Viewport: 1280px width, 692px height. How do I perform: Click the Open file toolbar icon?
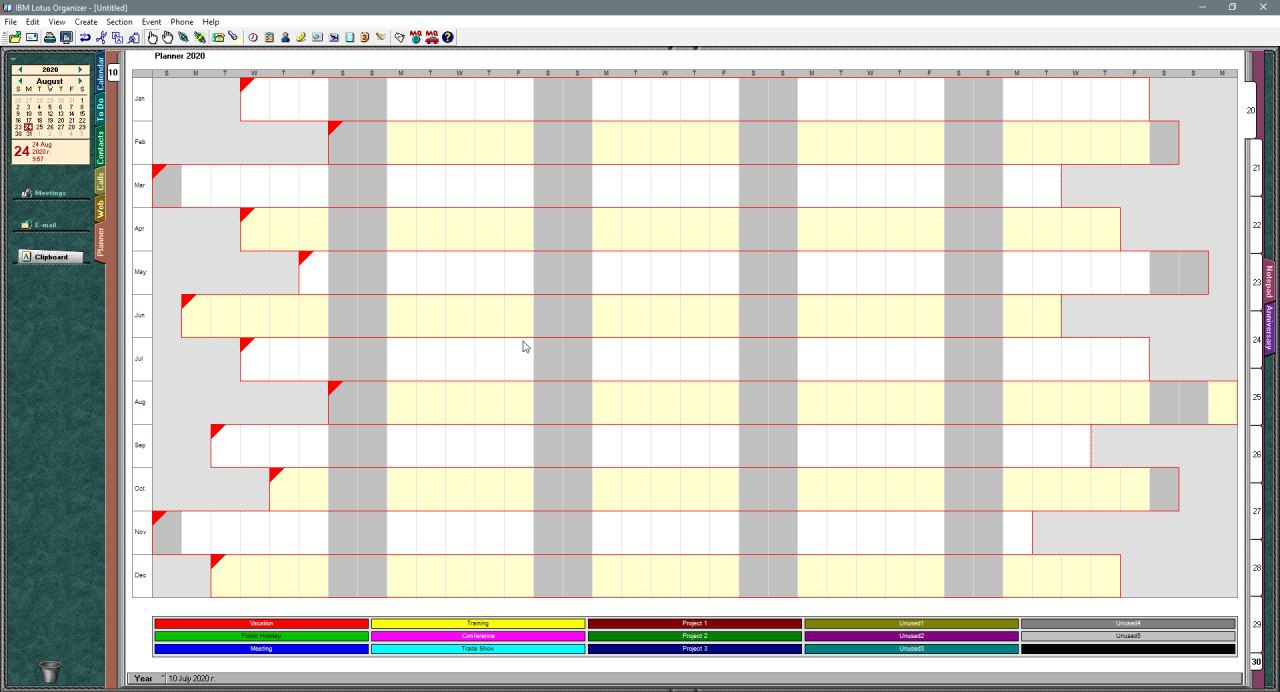pos(15,37)
